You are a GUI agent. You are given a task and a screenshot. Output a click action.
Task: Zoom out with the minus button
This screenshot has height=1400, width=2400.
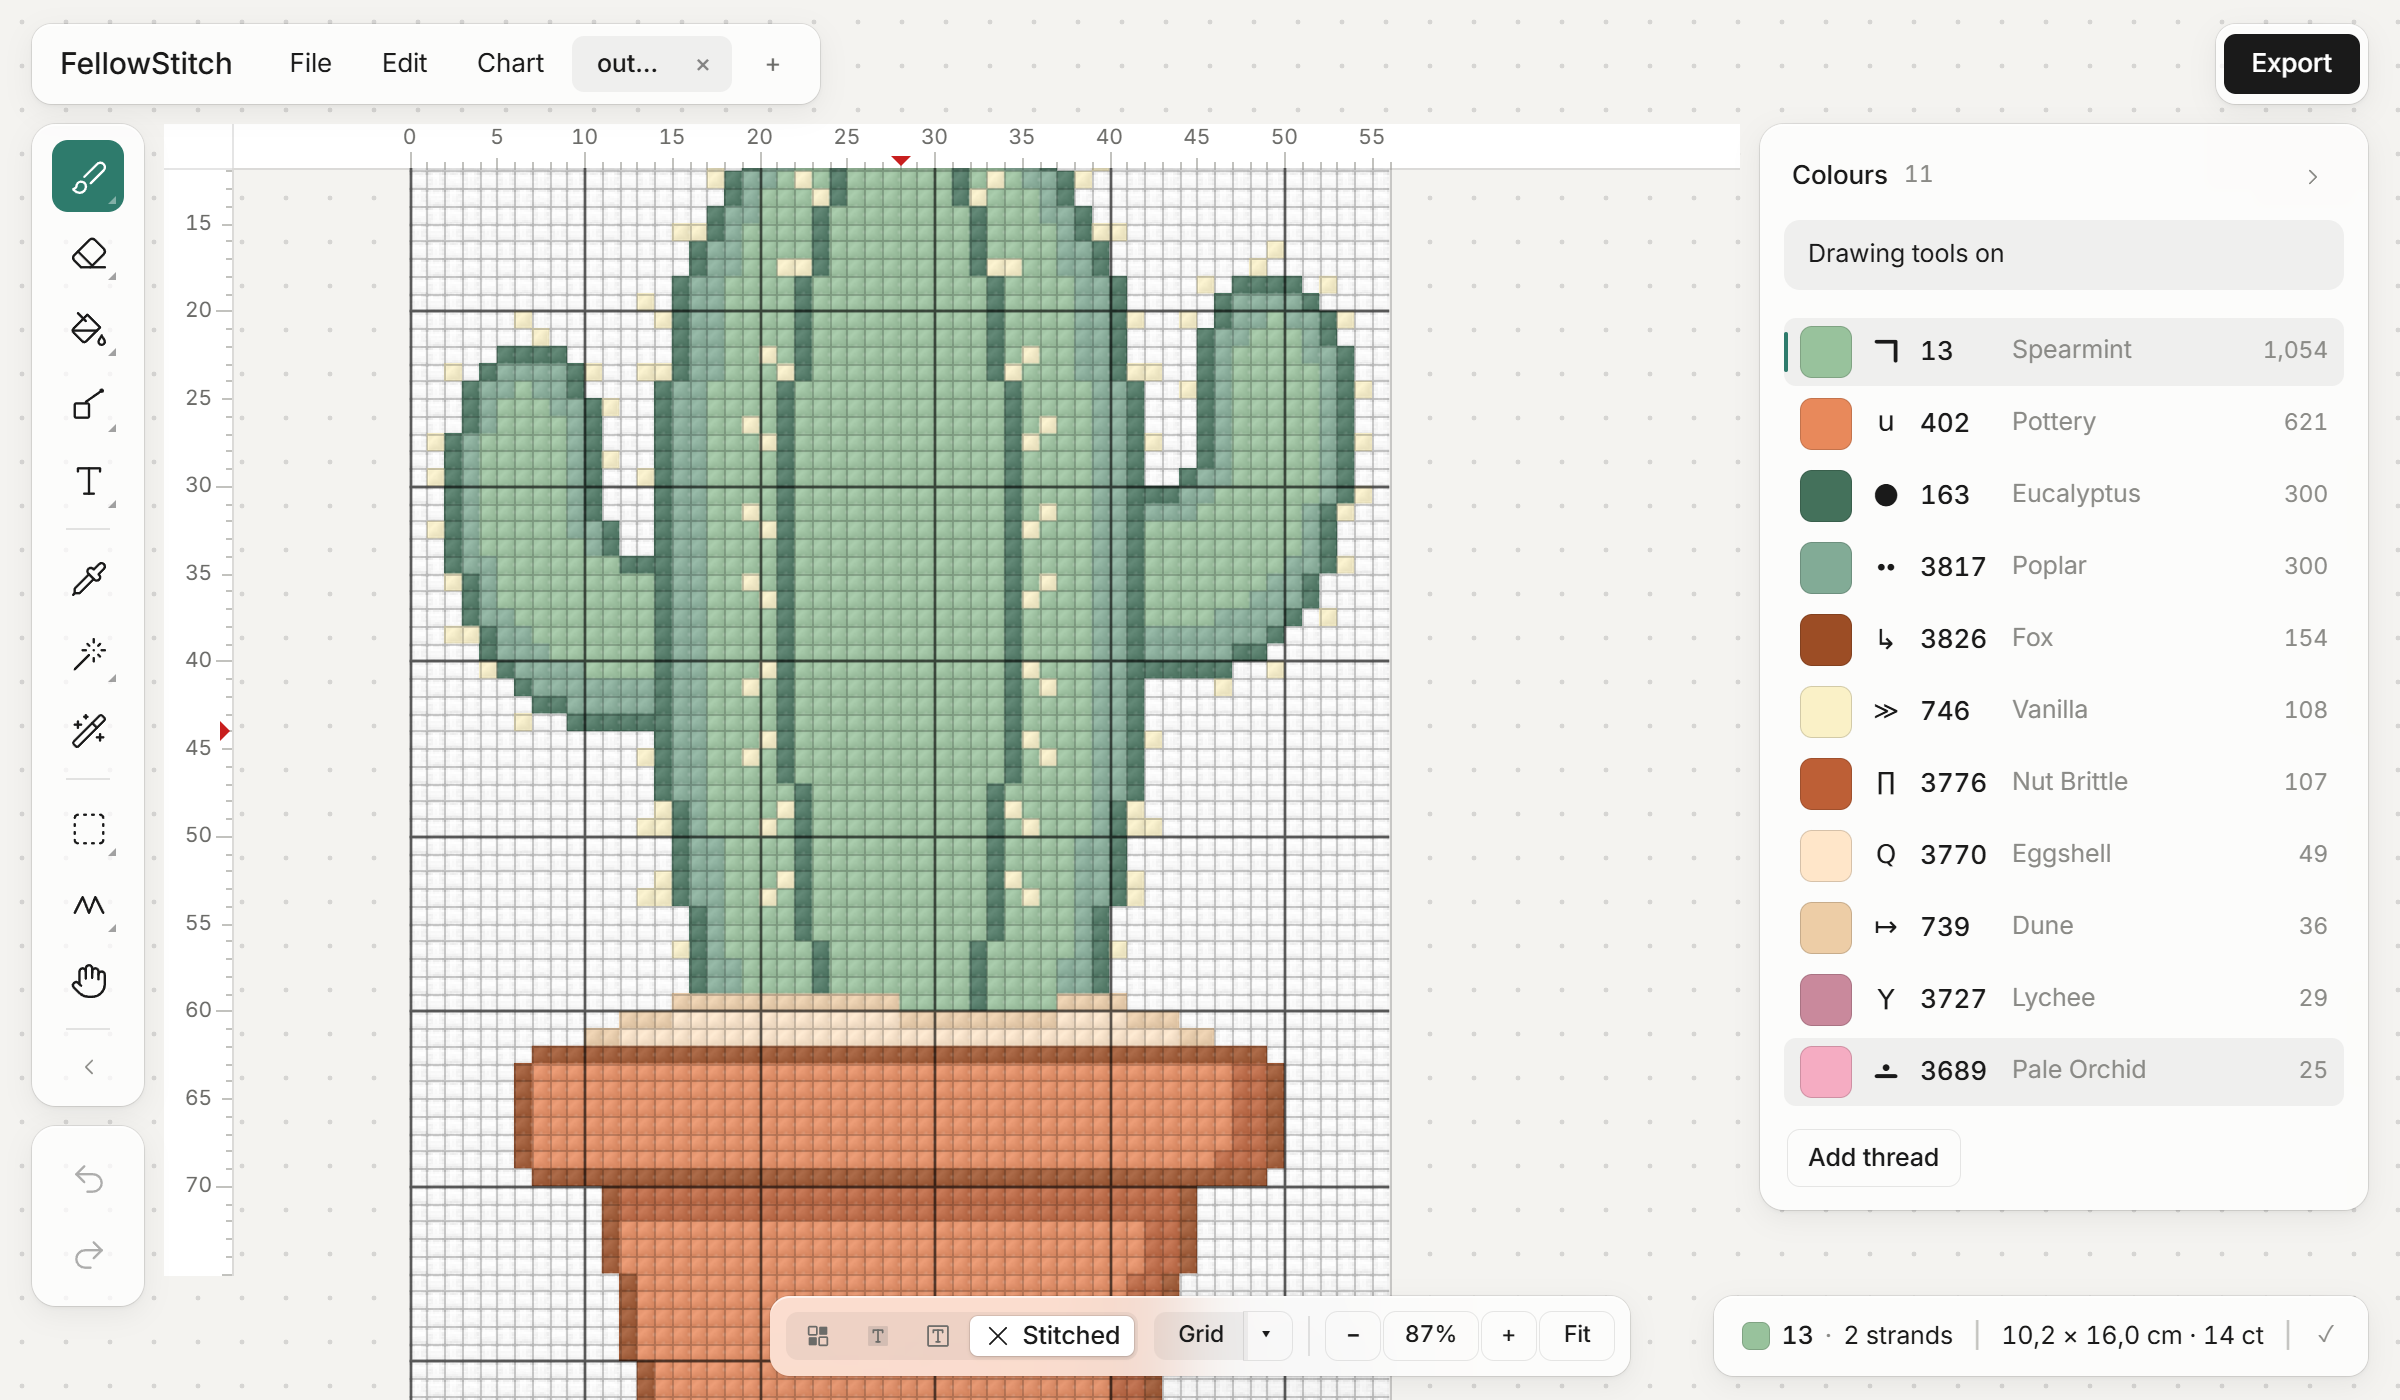(x=1353, y=1335)
